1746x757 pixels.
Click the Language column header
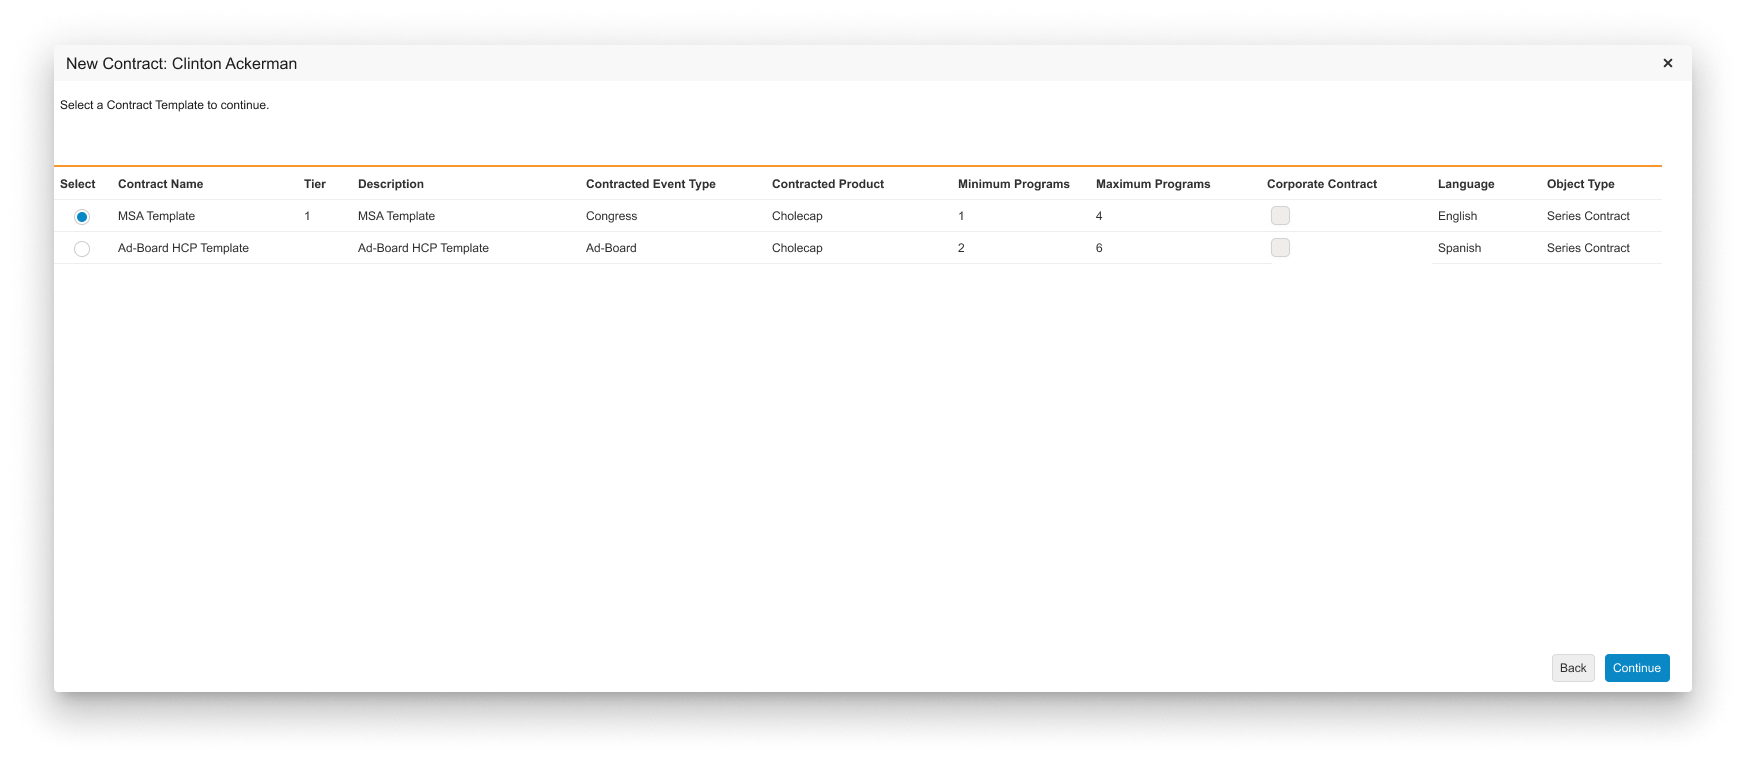[1466, 184]
